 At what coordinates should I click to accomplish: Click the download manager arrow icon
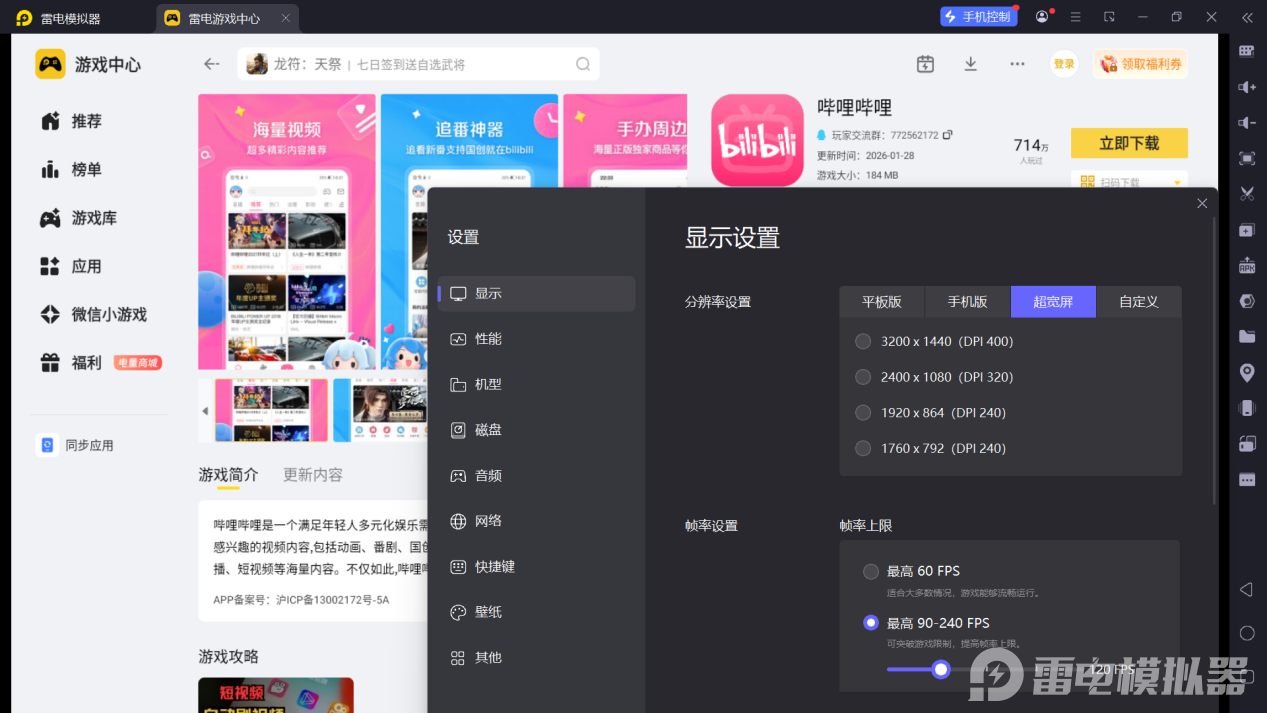[970, 64]
